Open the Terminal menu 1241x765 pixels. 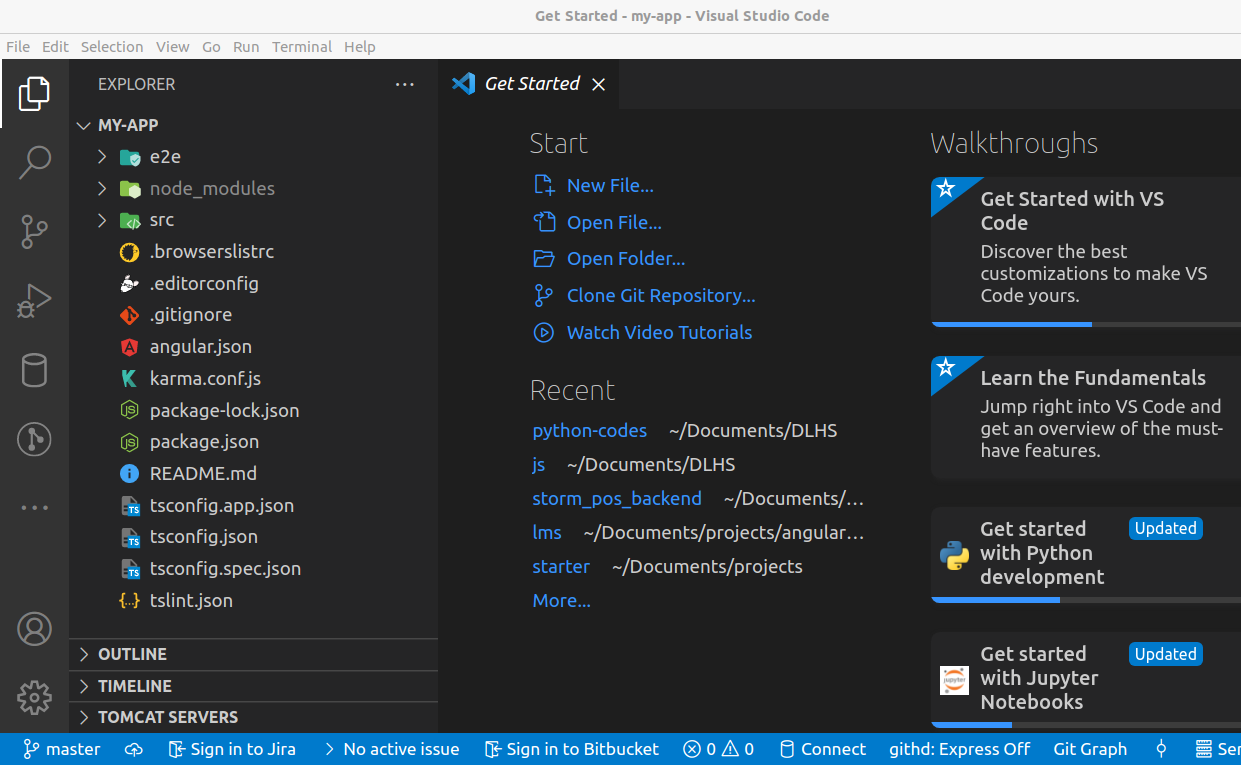tap(301, 46)
